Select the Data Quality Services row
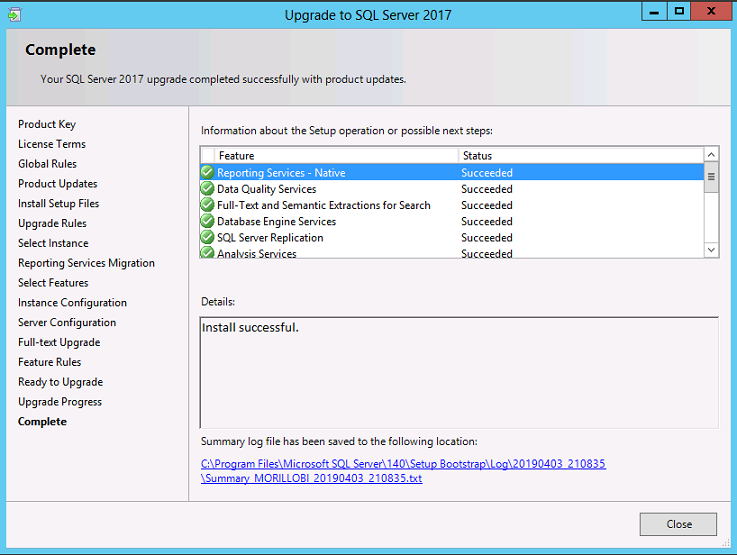Screen dimensions: 737x555 [452, 189]
